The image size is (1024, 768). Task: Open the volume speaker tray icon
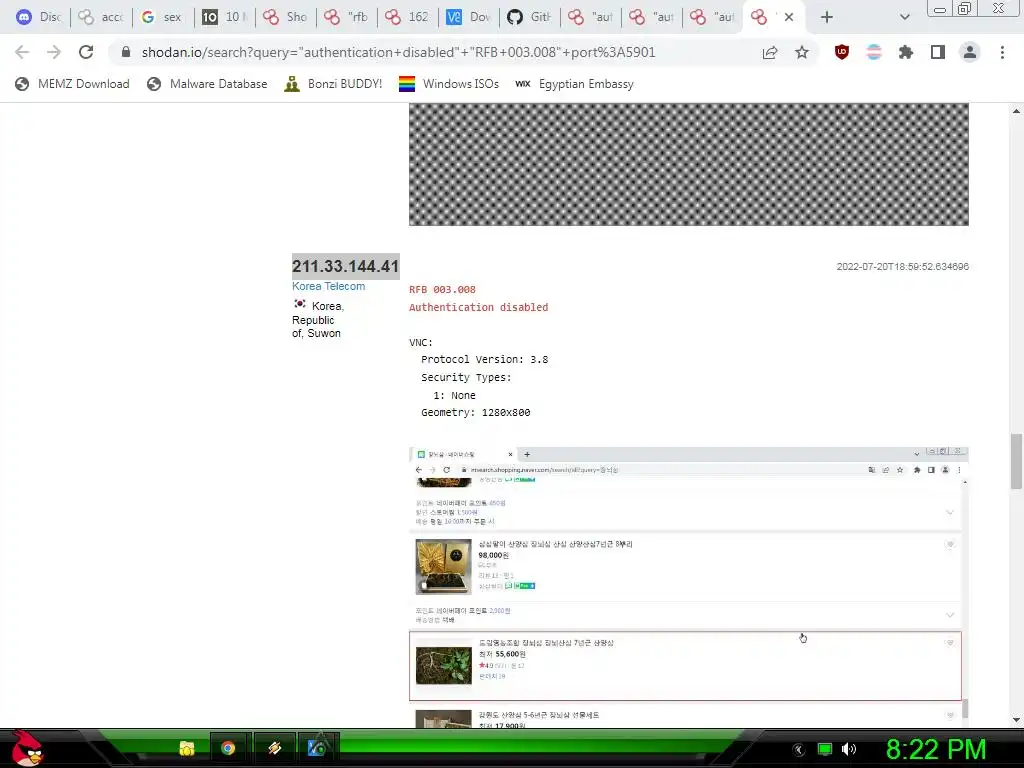coord(849,750)
